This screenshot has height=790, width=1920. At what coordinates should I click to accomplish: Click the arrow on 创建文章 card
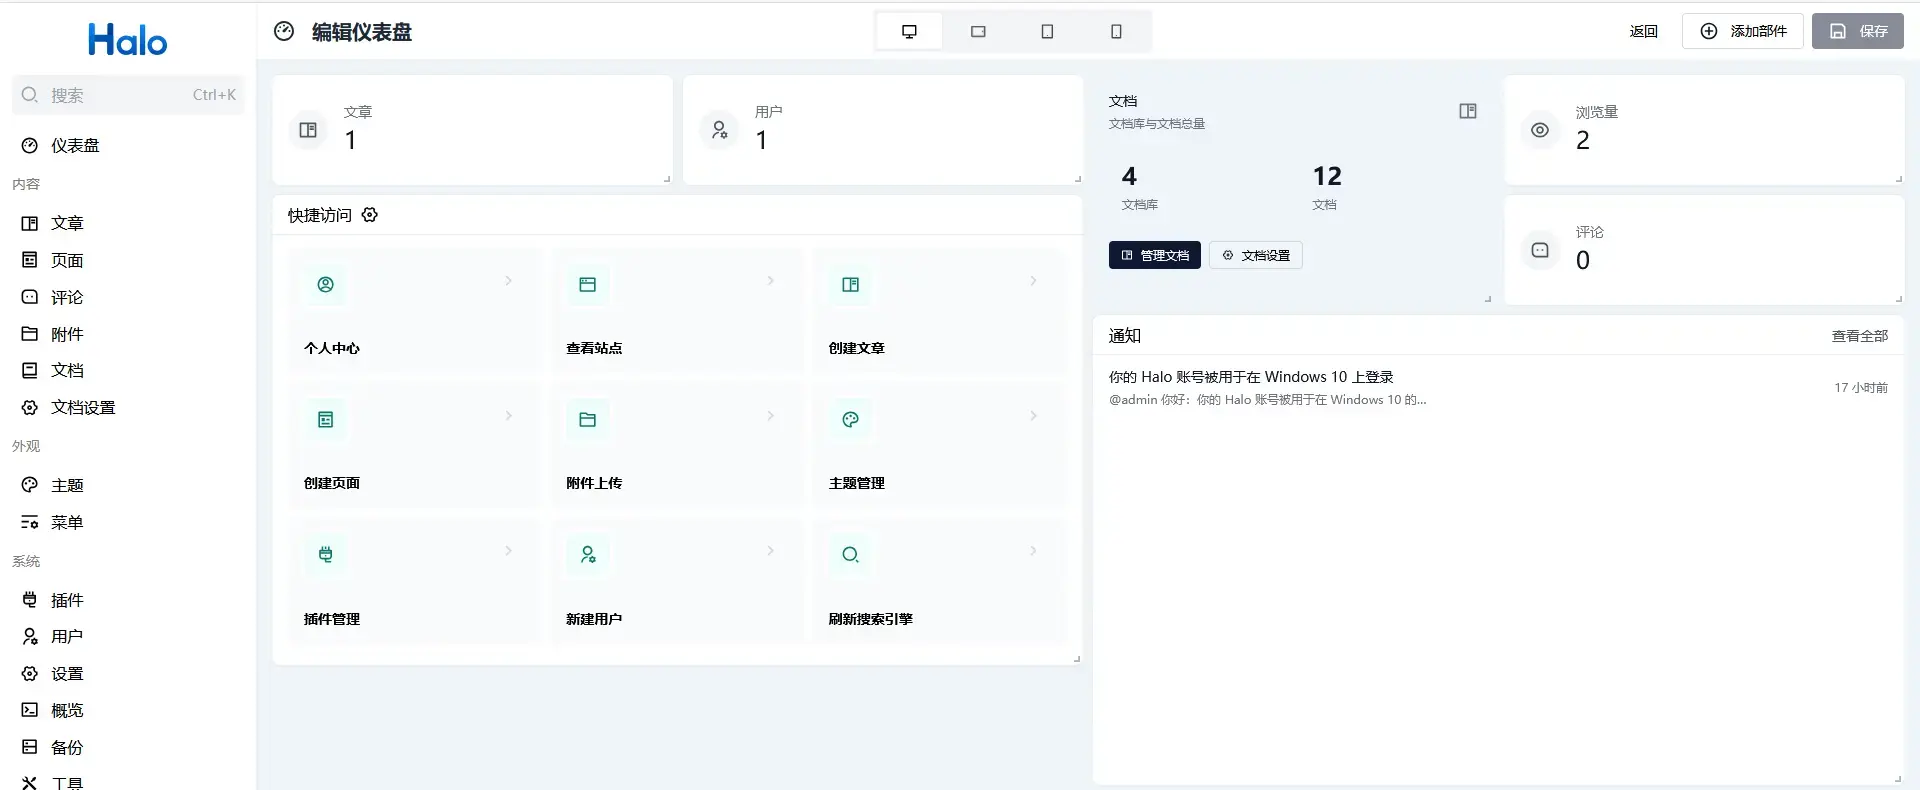1033,281
